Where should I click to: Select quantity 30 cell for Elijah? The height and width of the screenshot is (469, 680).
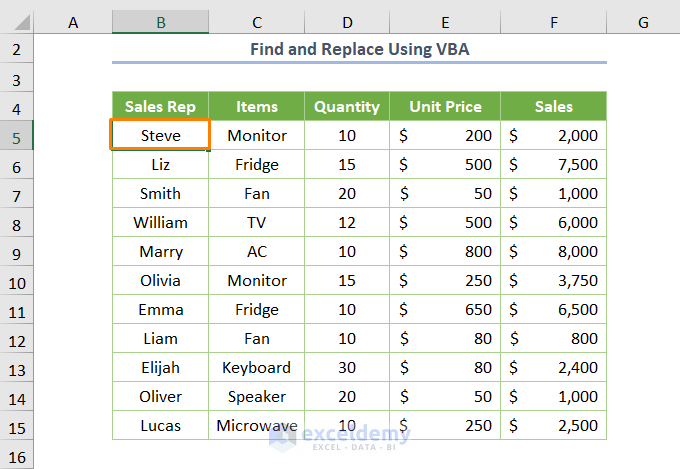coord(347,367)
